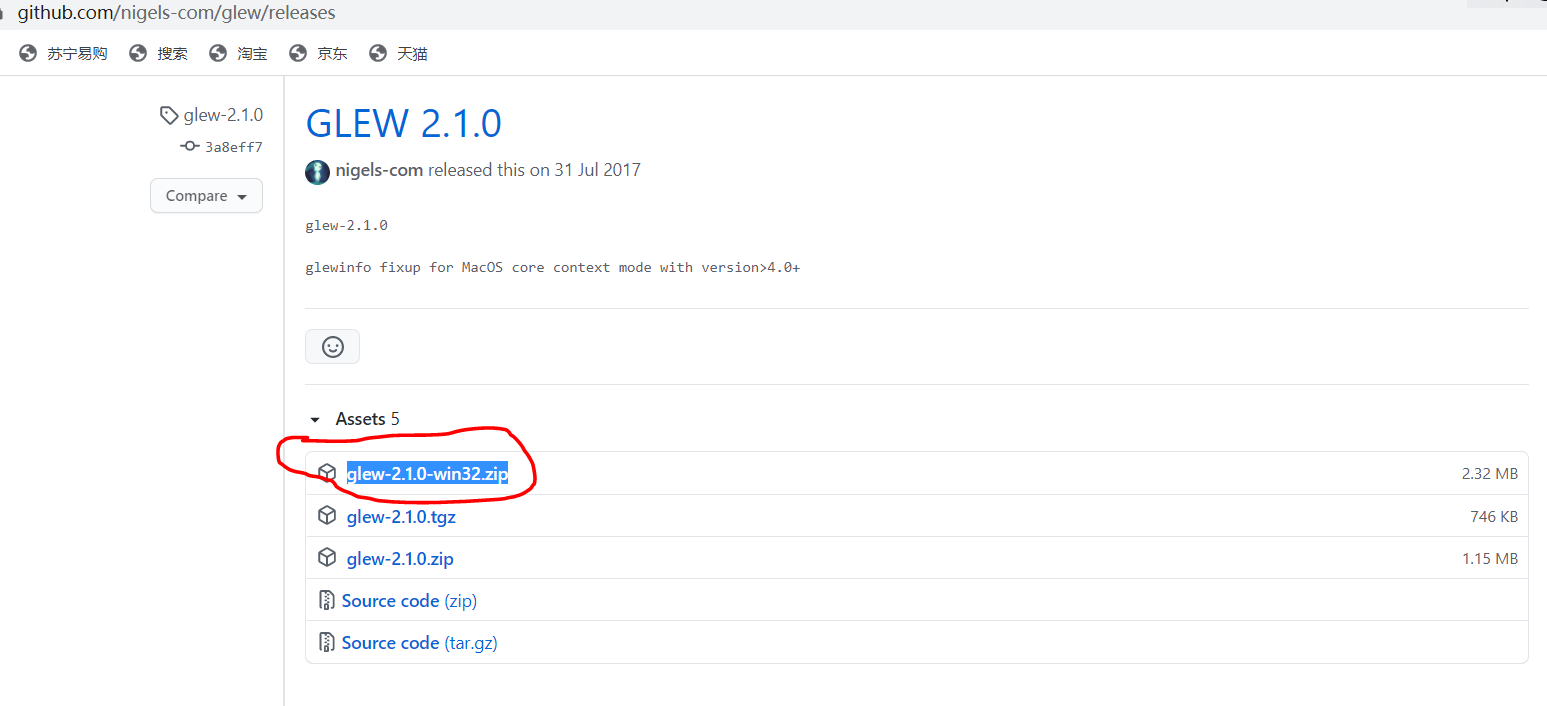The height and width of the screenshot is (706, 1547).
Task: Open the smiley emoji reaction picker
Action: [332, 346]
